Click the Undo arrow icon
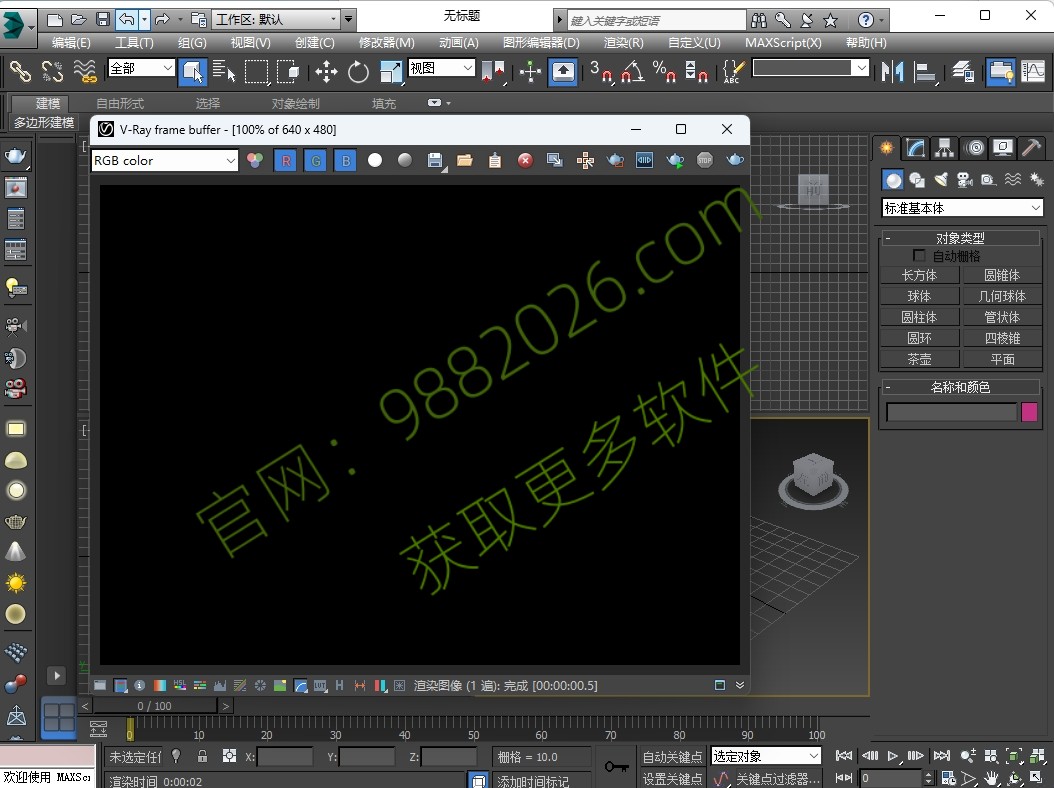1054x788 pixels. tap(127, 19)
